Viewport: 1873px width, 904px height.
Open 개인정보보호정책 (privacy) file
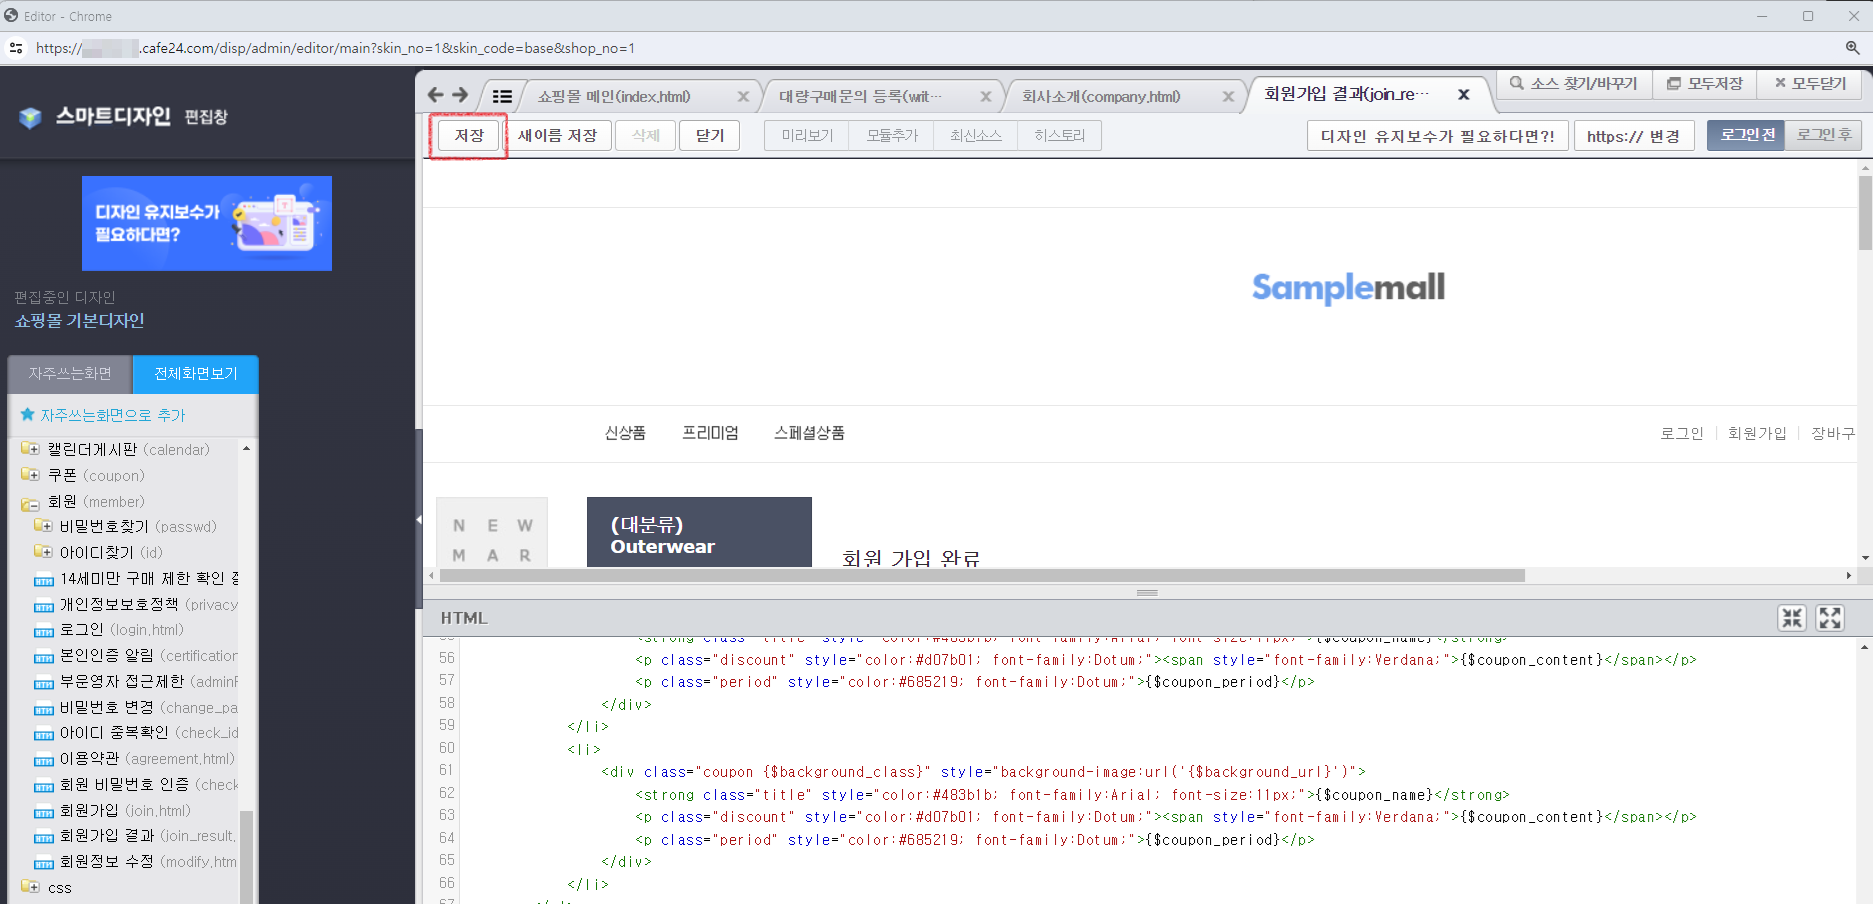point(137,604)
